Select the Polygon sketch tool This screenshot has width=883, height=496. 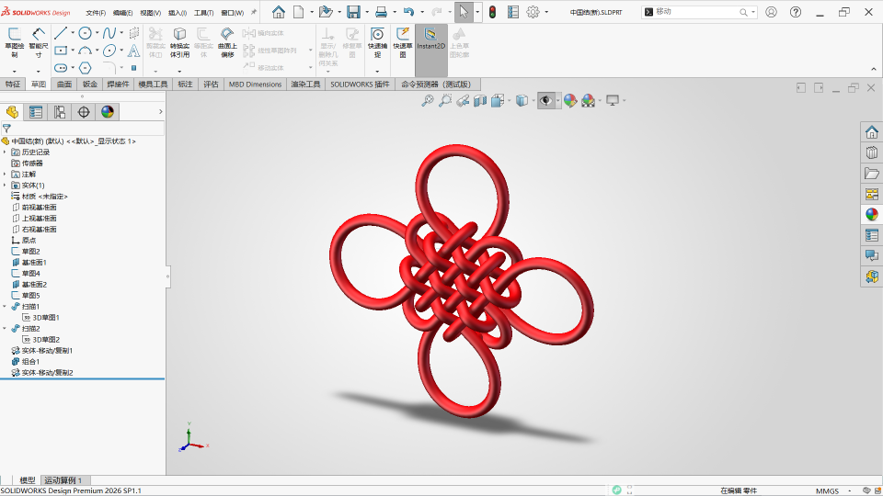click(85, 68)
